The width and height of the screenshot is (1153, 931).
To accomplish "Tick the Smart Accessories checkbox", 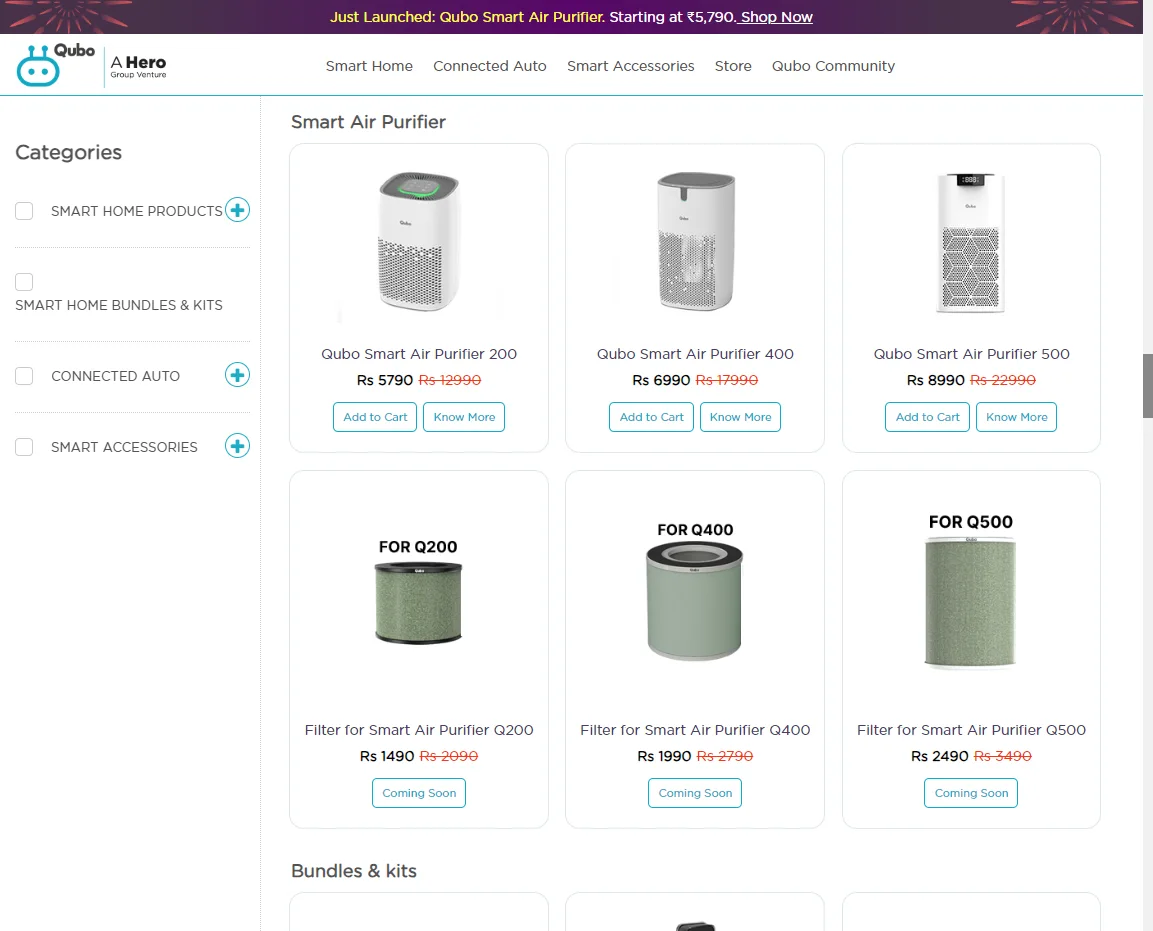I will pos(24,446).
